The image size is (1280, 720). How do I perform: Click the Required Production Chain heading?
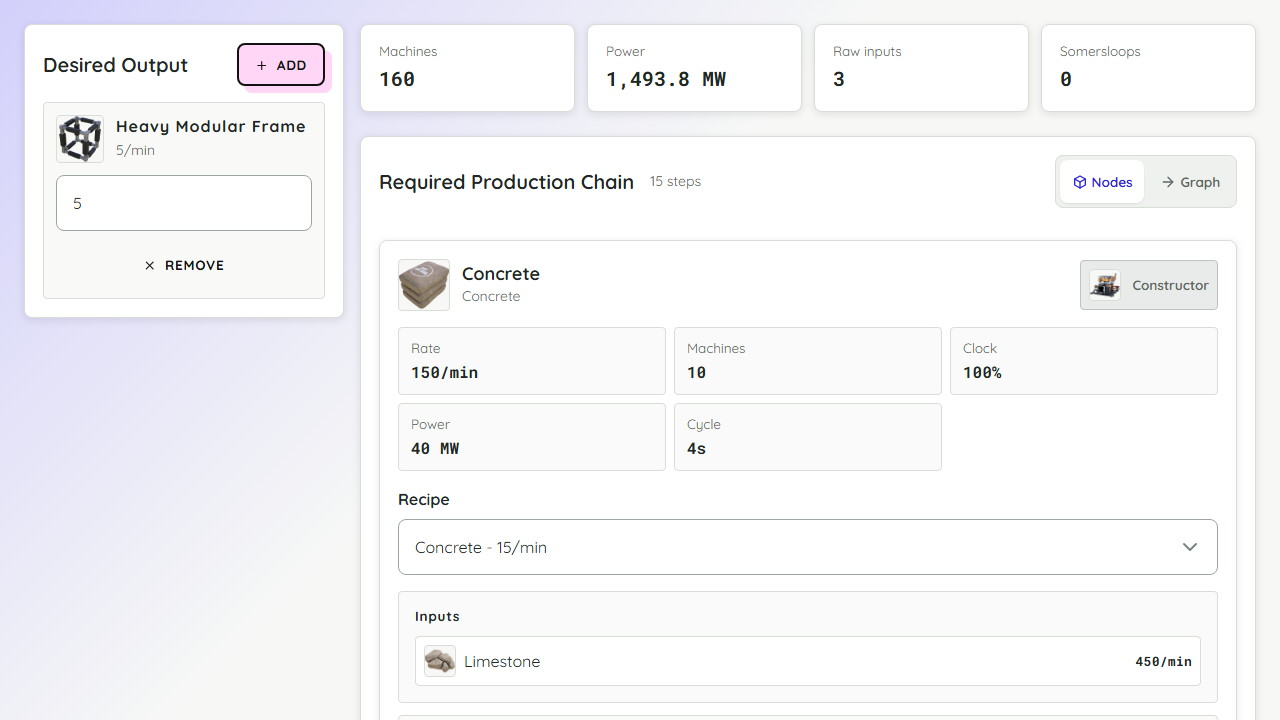[x=506, y=182]
